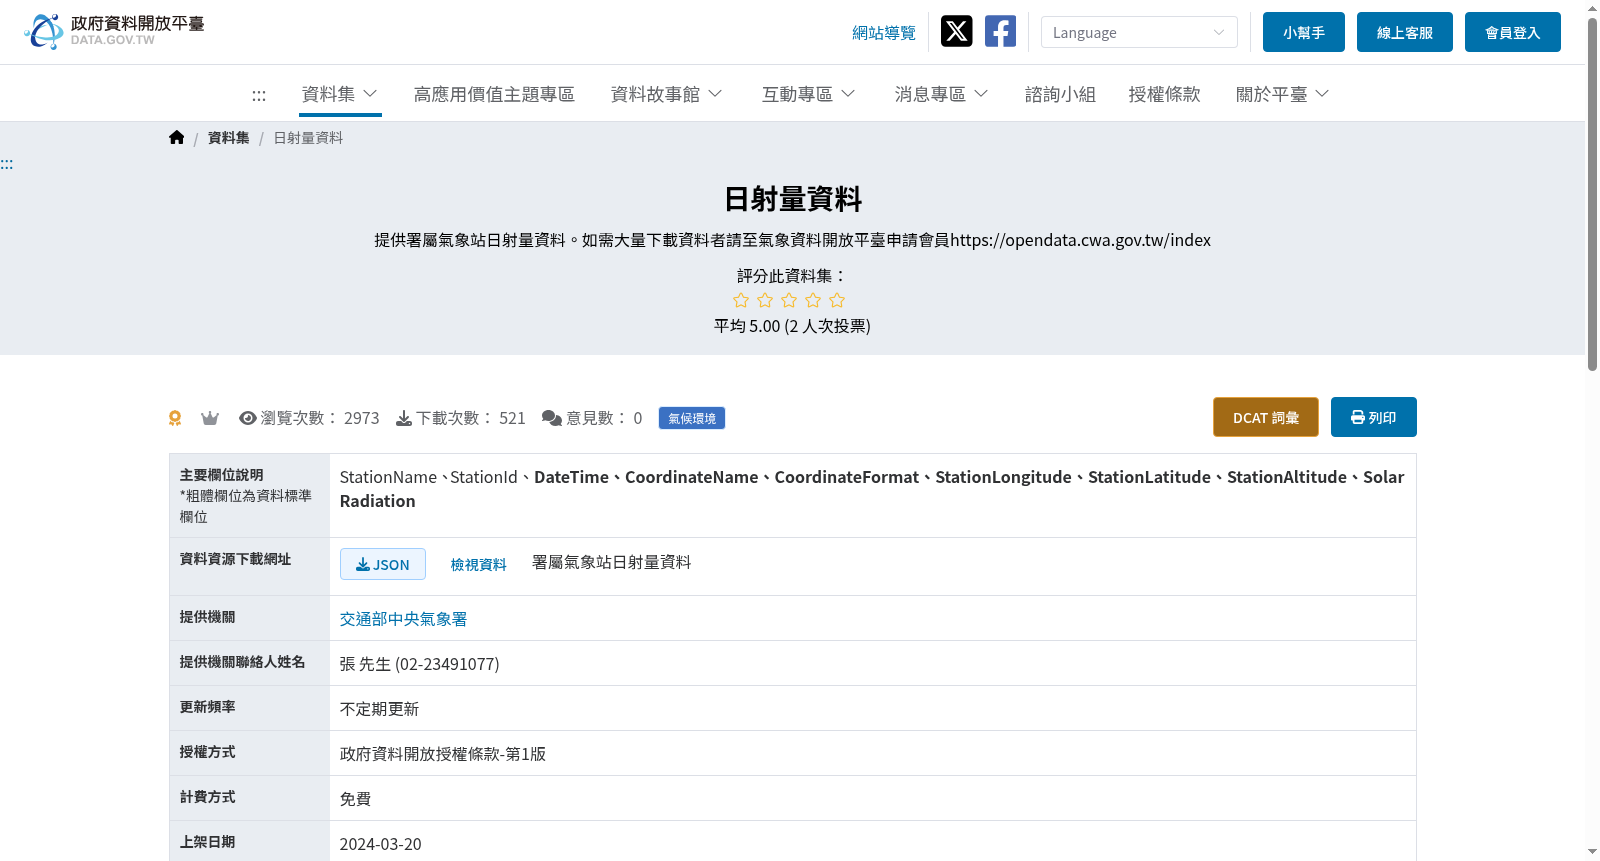Click the scrollbar up arrow

point(1592,8)
